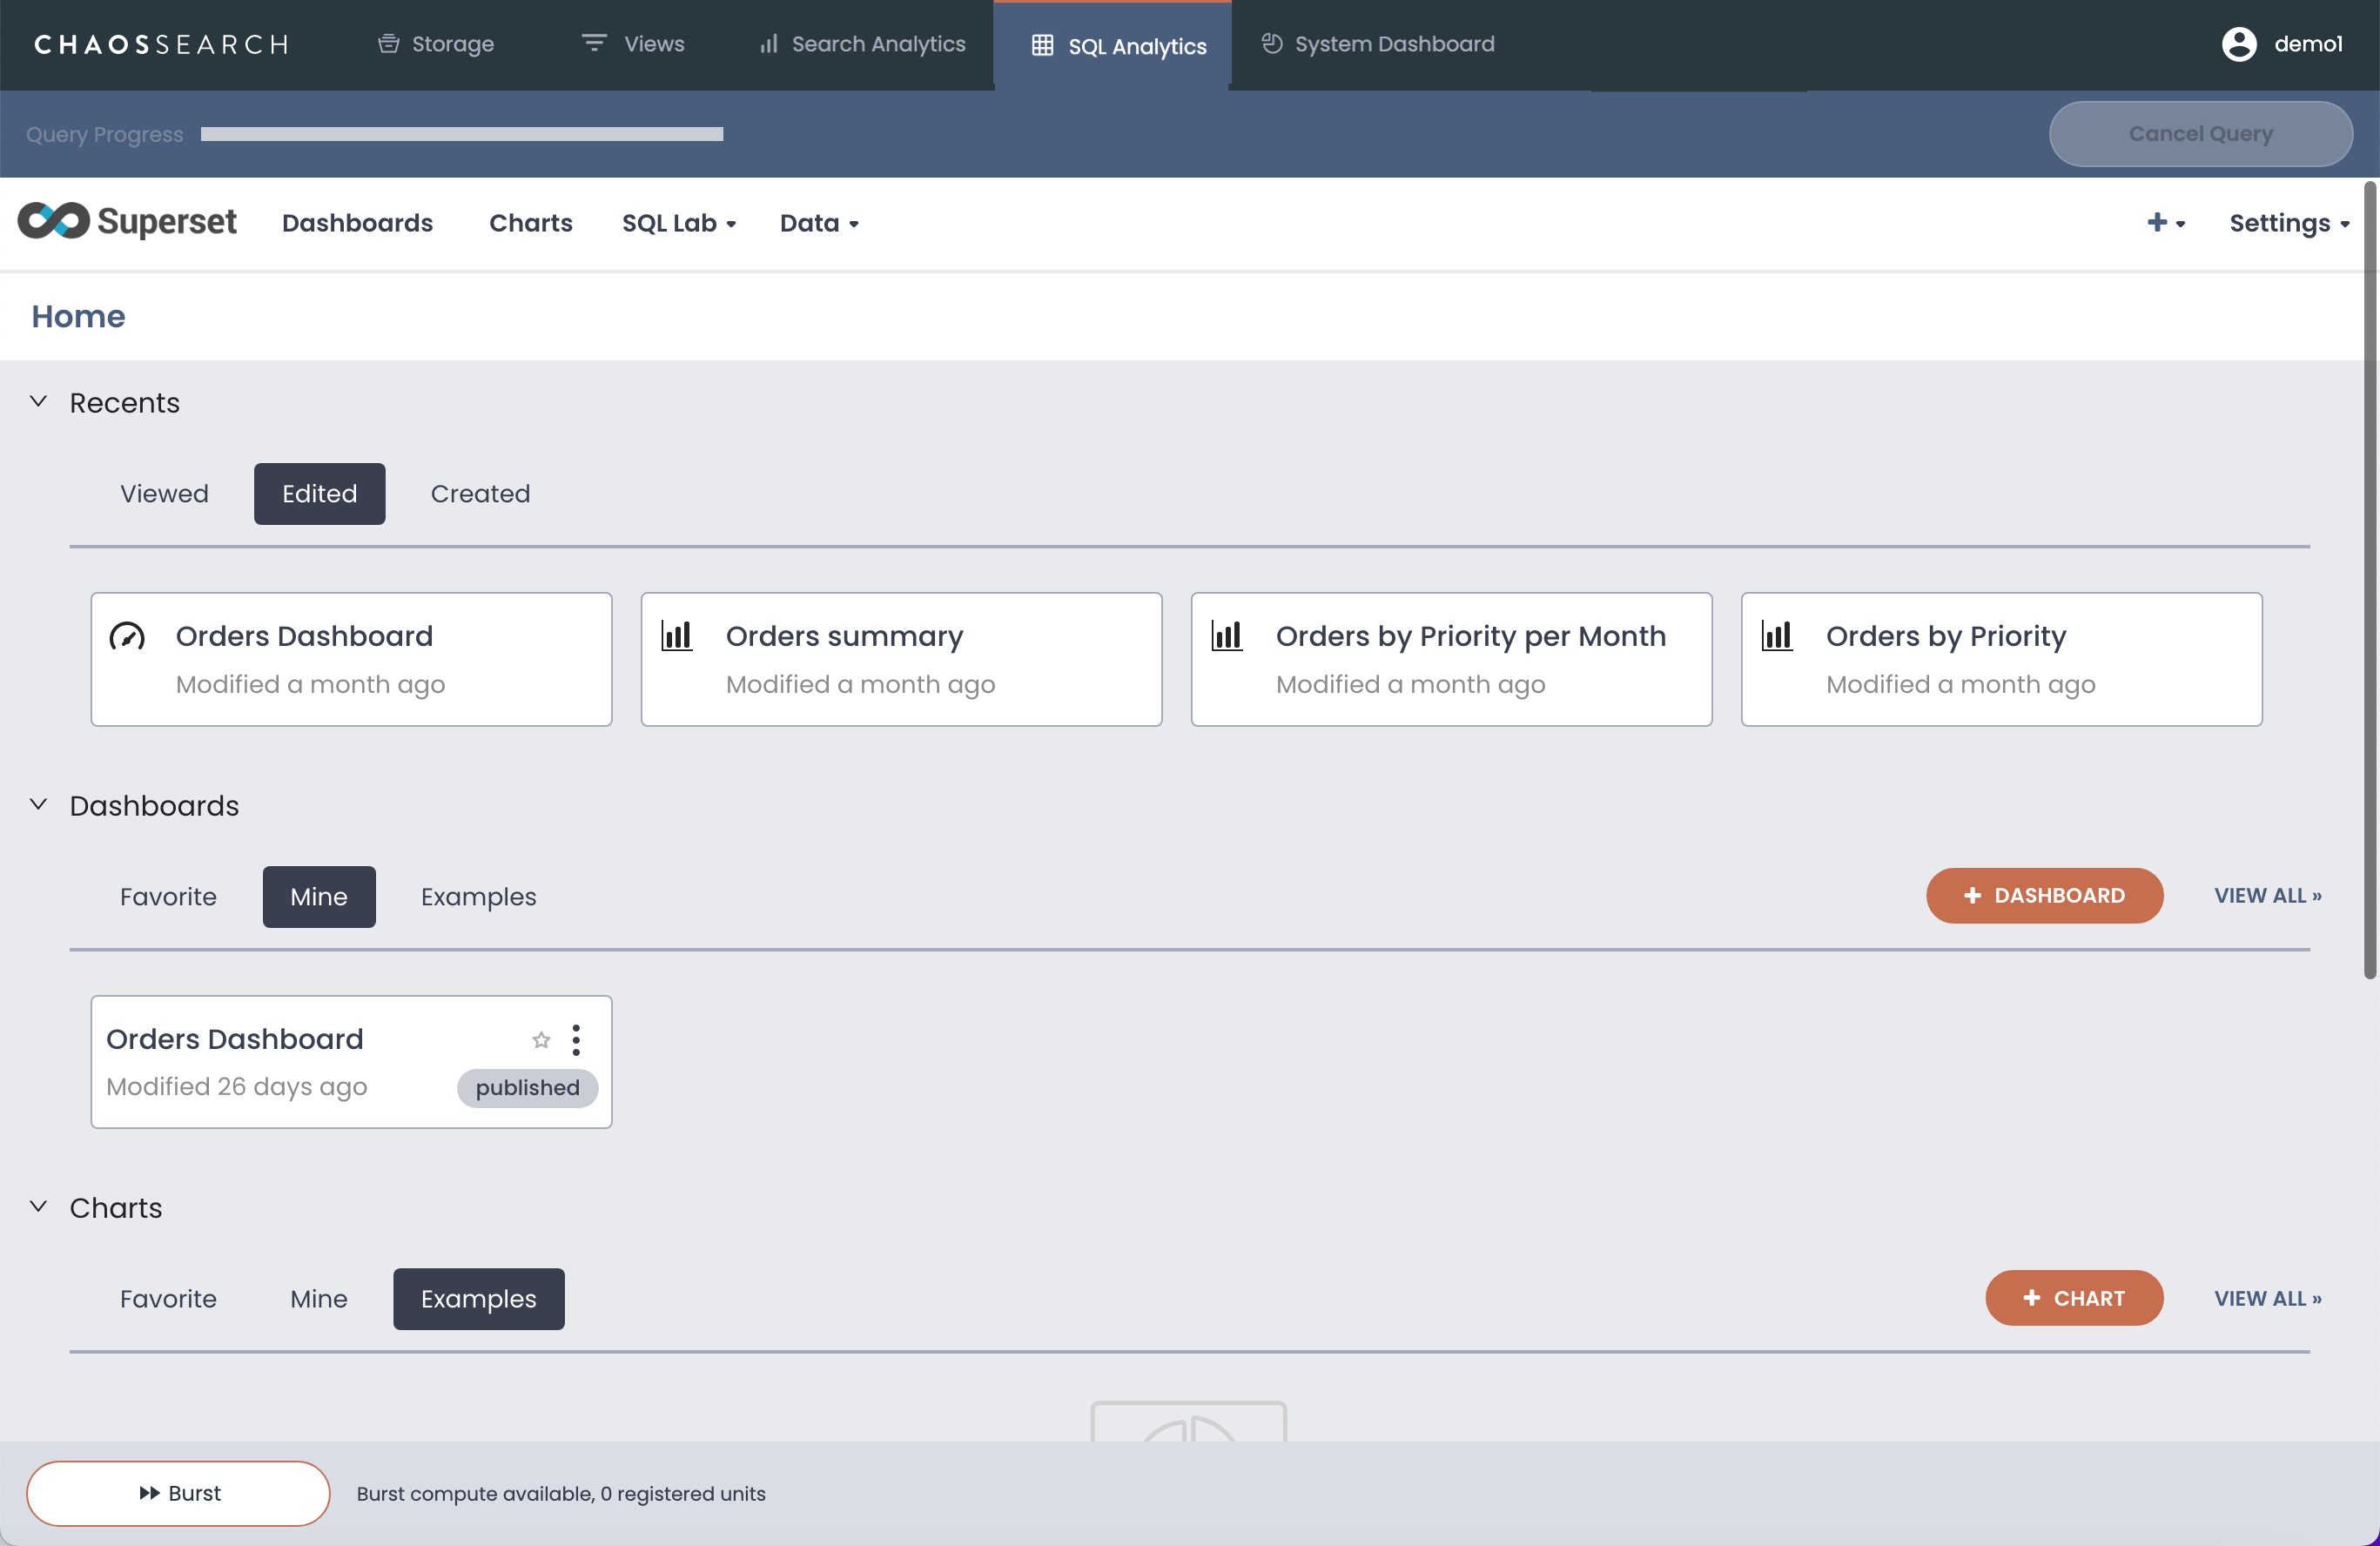Click the query progress bar
The height and width of the screenshot is (1546, 2380).
coord(461,134)
